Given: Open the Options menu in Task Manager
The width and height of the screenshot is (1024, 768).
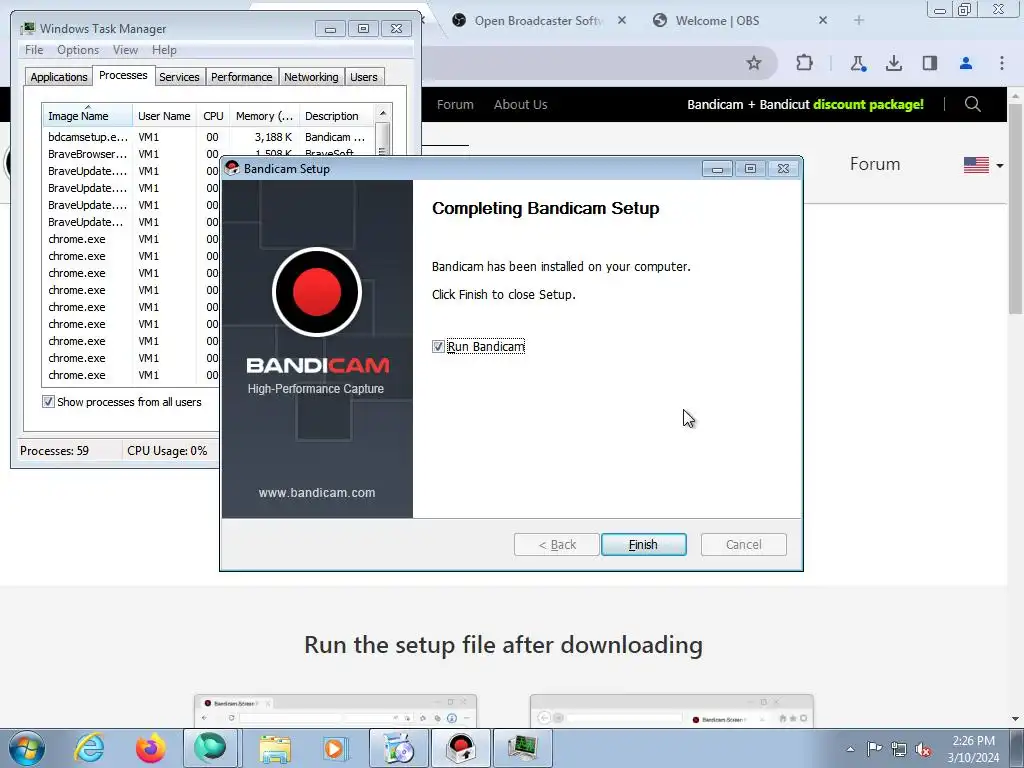Looking at the screenshot, I should click(78, 50).
